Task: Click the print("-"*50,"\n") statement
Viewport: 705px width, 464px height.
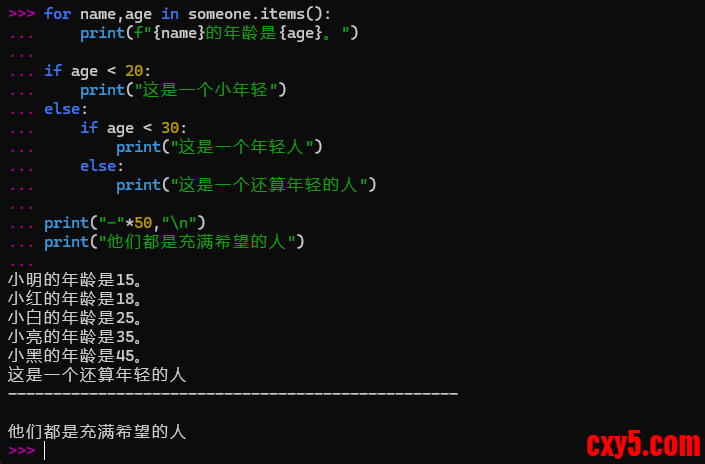Action: coord(124,223)
